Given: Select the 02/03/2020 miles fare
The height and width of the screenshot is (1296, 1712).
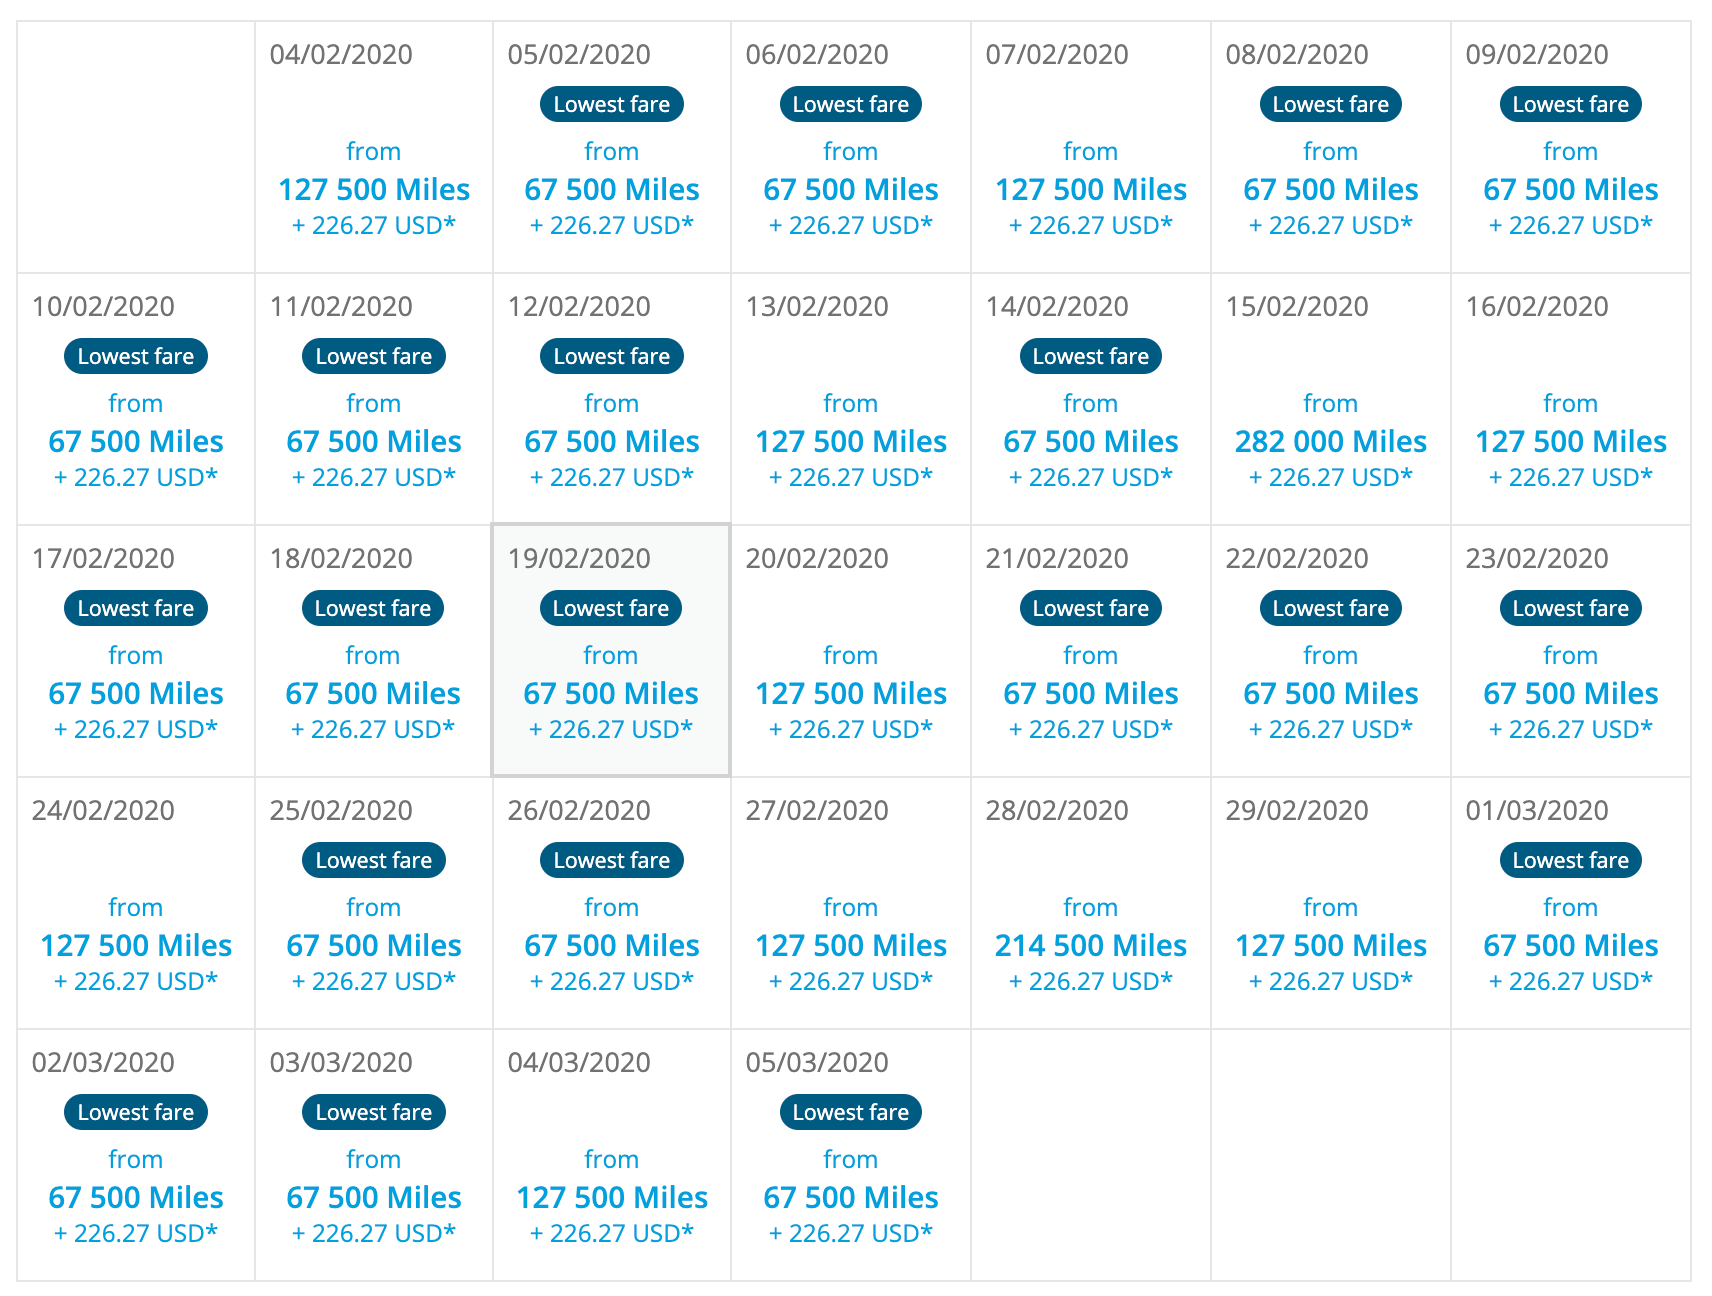Looking at the screenshot, I should 136,1197.
